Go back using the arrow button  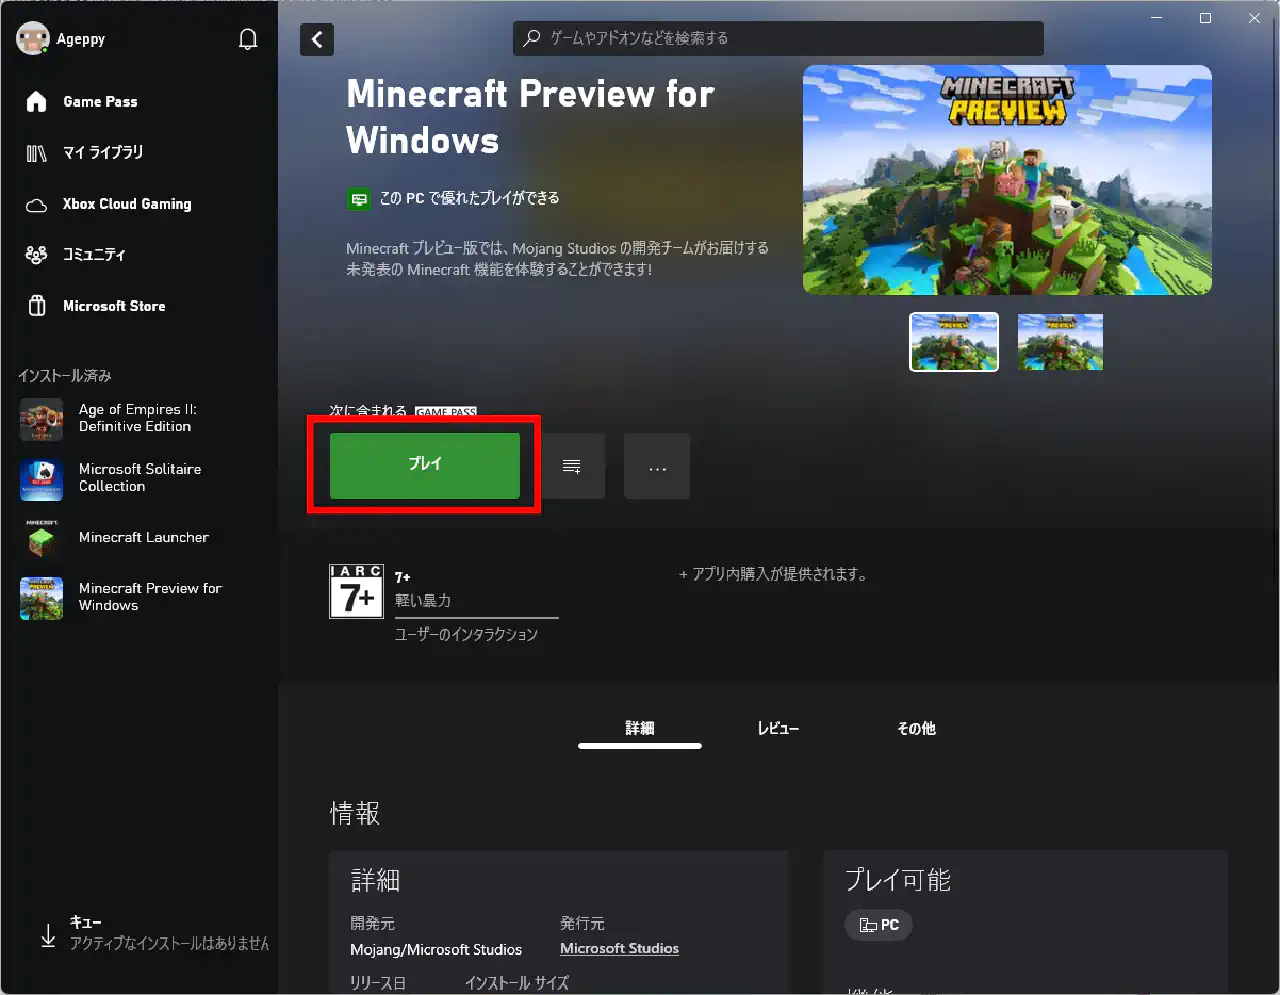coord(317,39)
